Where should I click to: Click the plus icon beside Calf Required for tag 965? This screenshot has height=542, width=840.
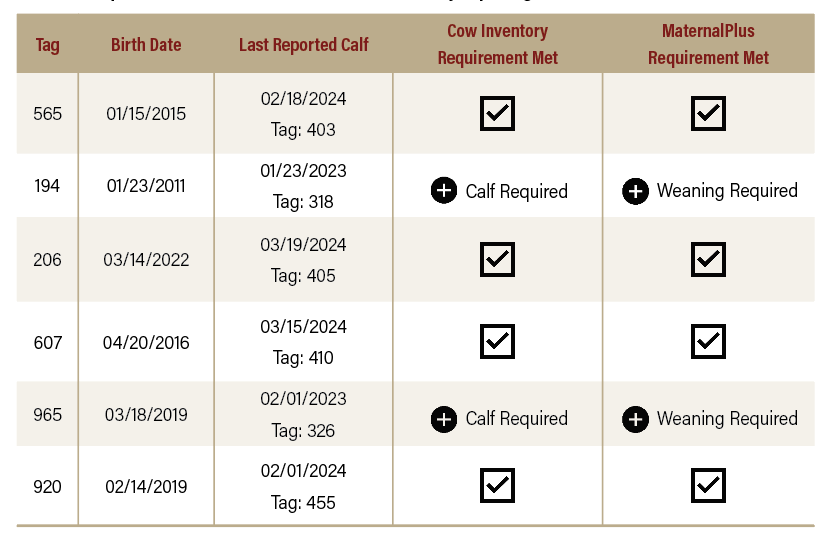[x=444, y=418]
